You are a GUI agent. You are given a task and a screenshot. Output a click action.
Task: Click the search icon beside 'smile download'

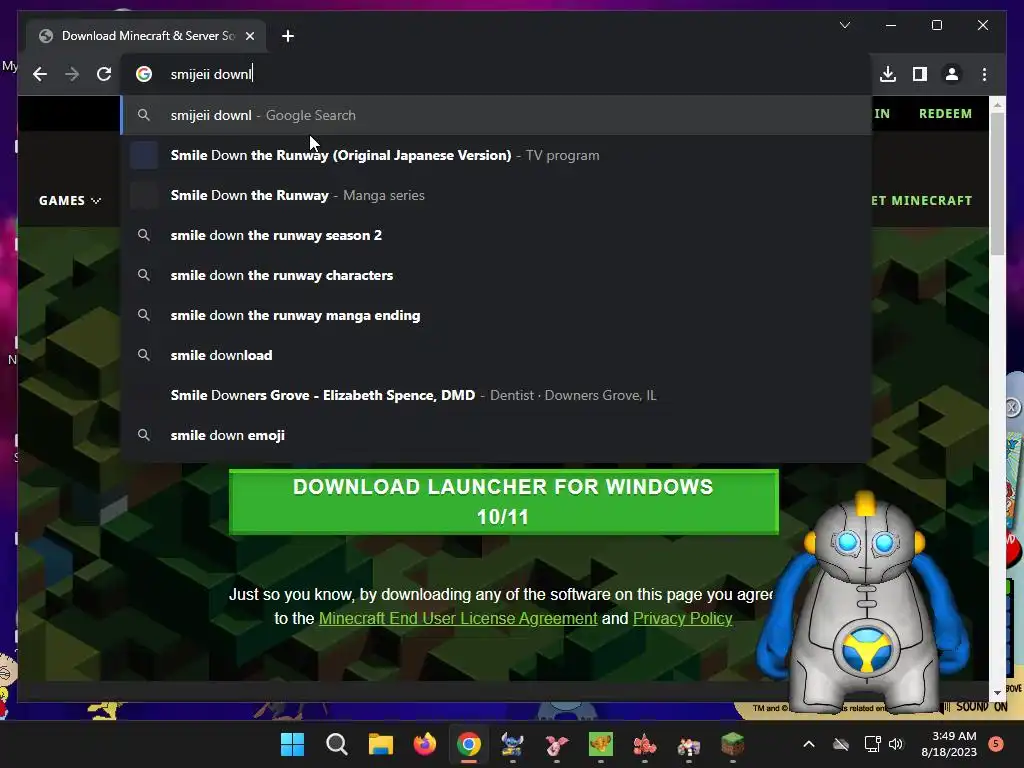[x=144, y=355]
